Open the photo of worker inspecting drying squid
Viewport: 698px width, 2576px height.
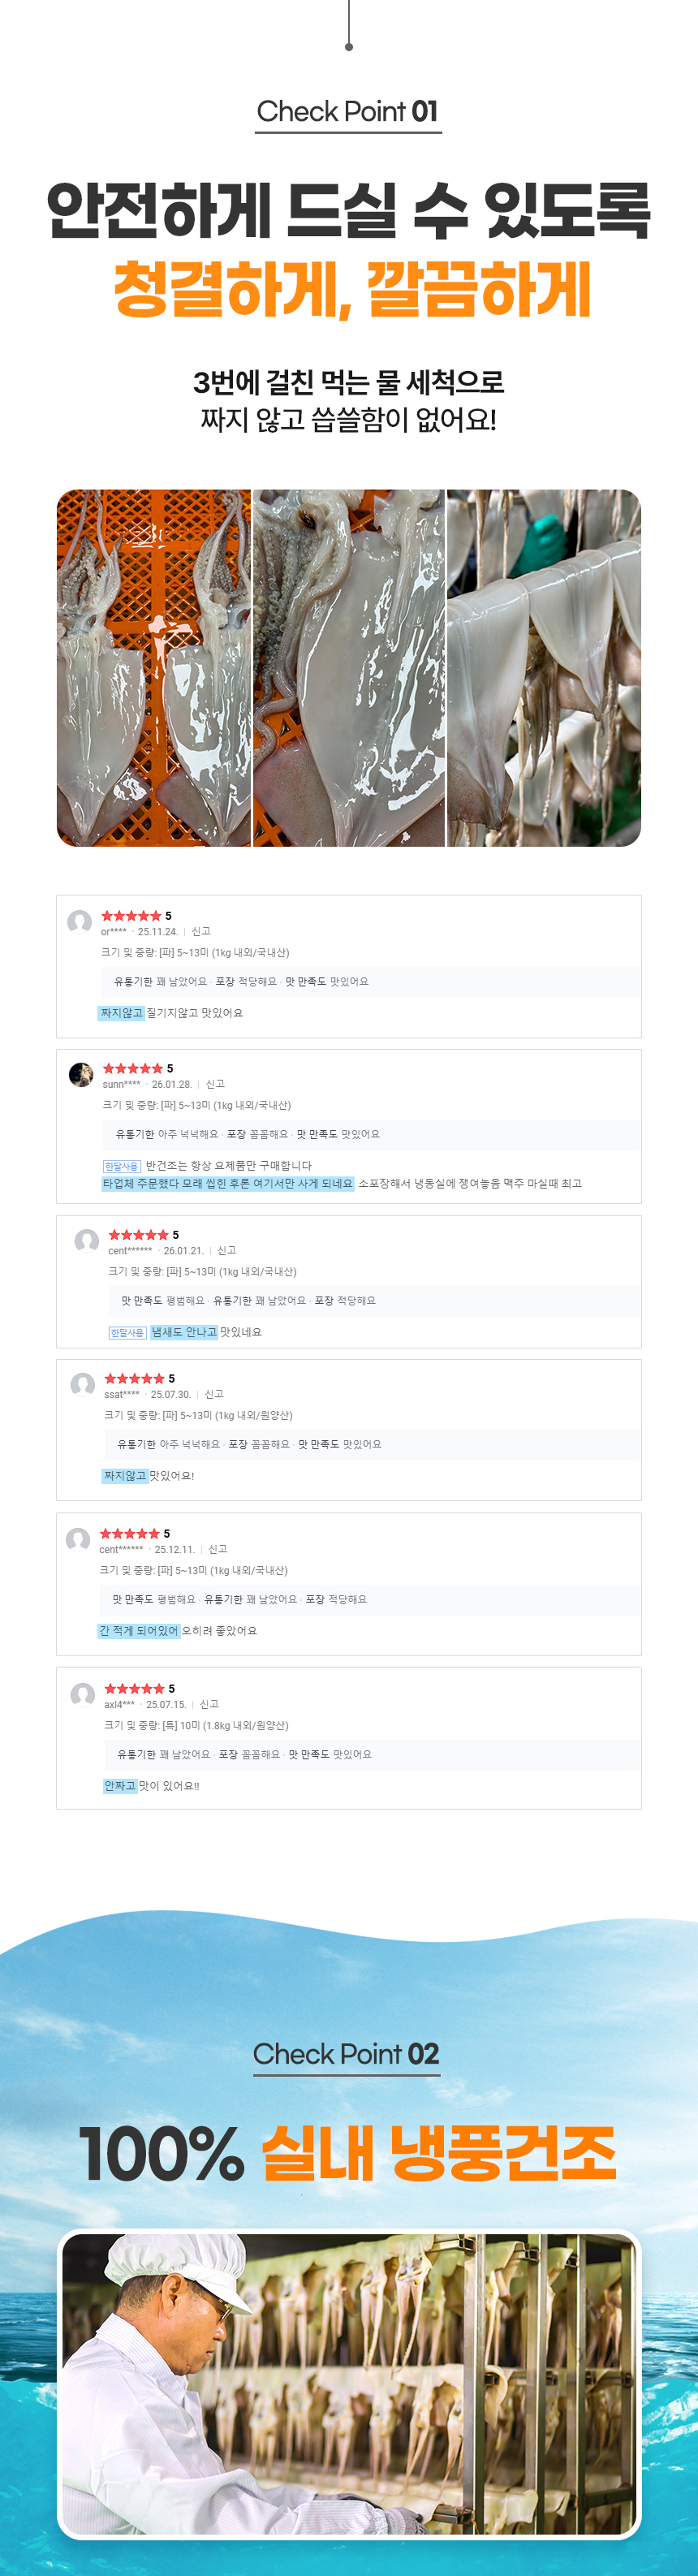pyautogui.click(x=348, y=2385)
